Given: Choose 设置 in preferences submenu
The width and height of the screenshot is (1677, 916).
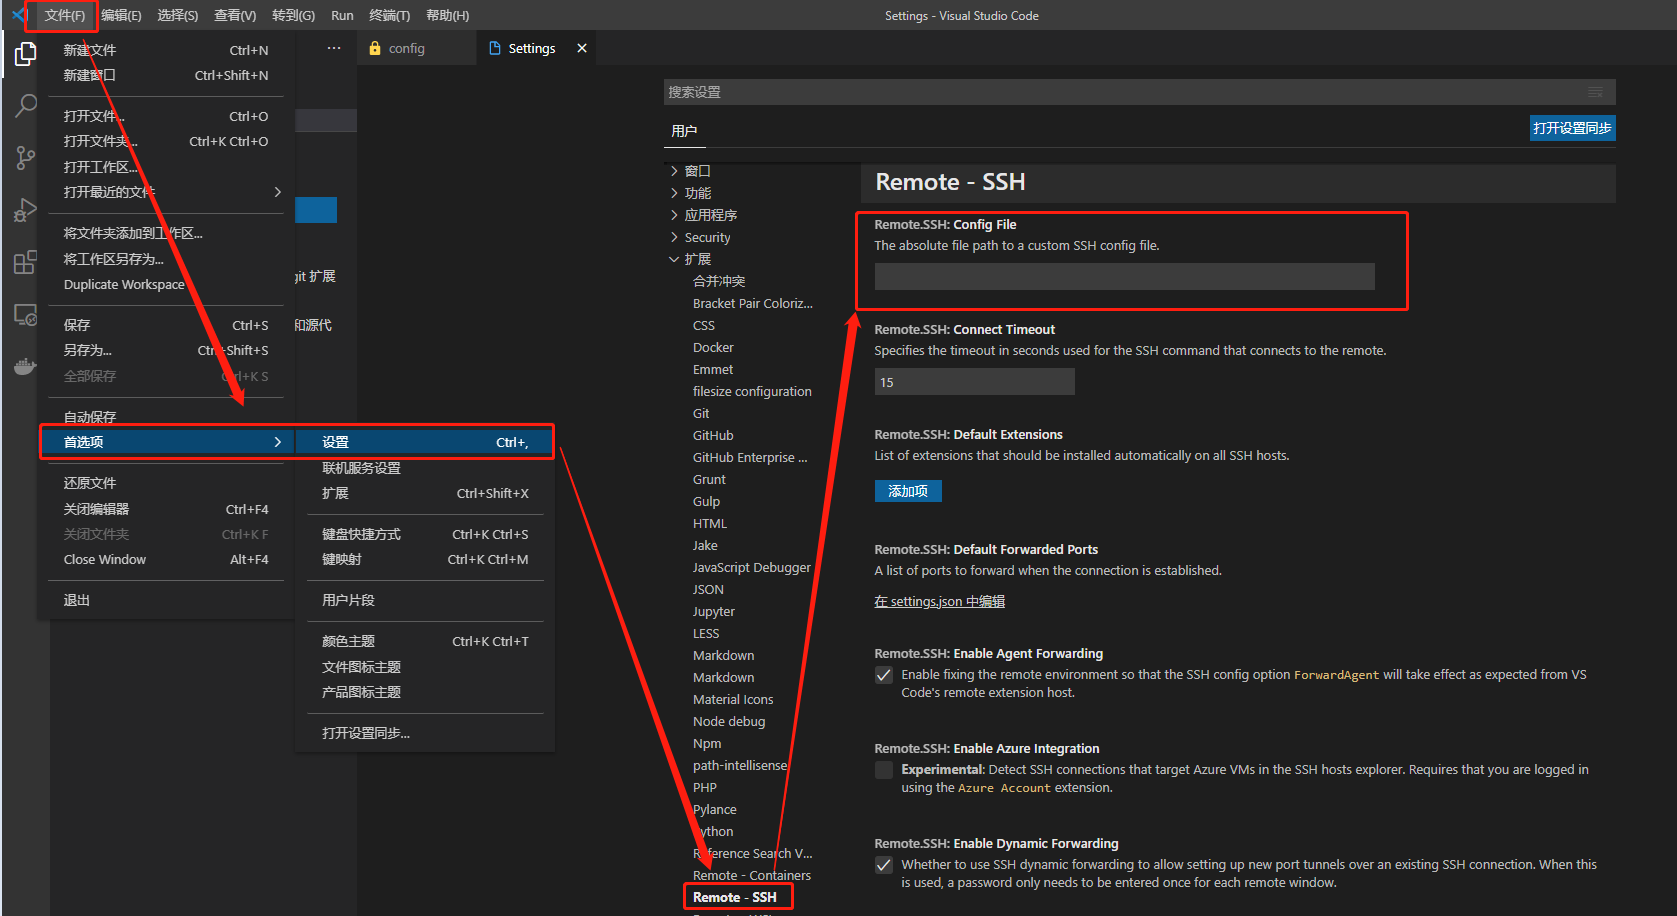Looking at the screenshot, I should click(x=425, y=442).
